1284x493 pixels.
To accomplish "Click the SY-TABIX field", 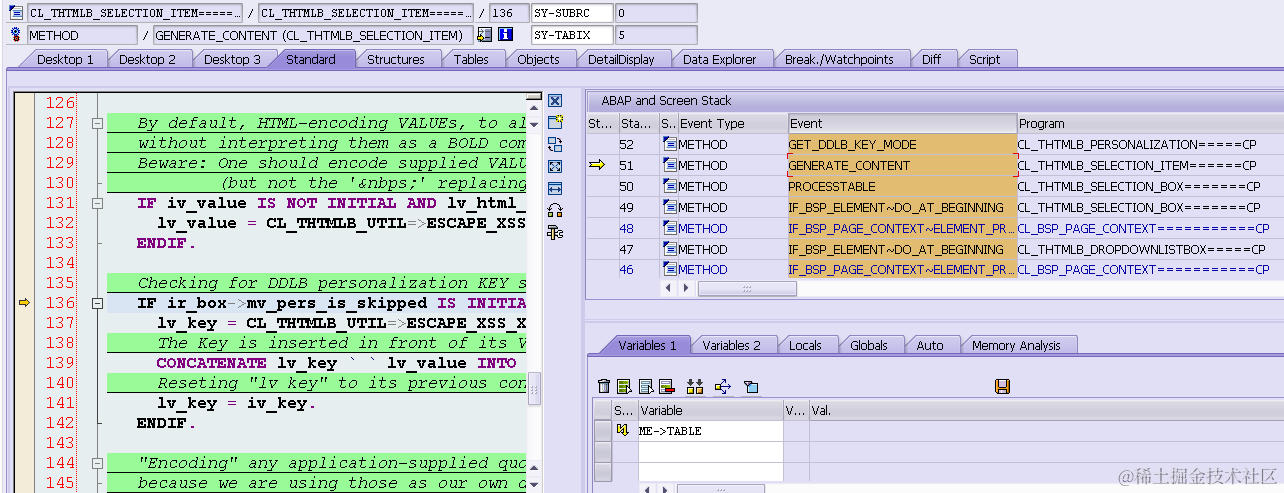I will [571, 35].
